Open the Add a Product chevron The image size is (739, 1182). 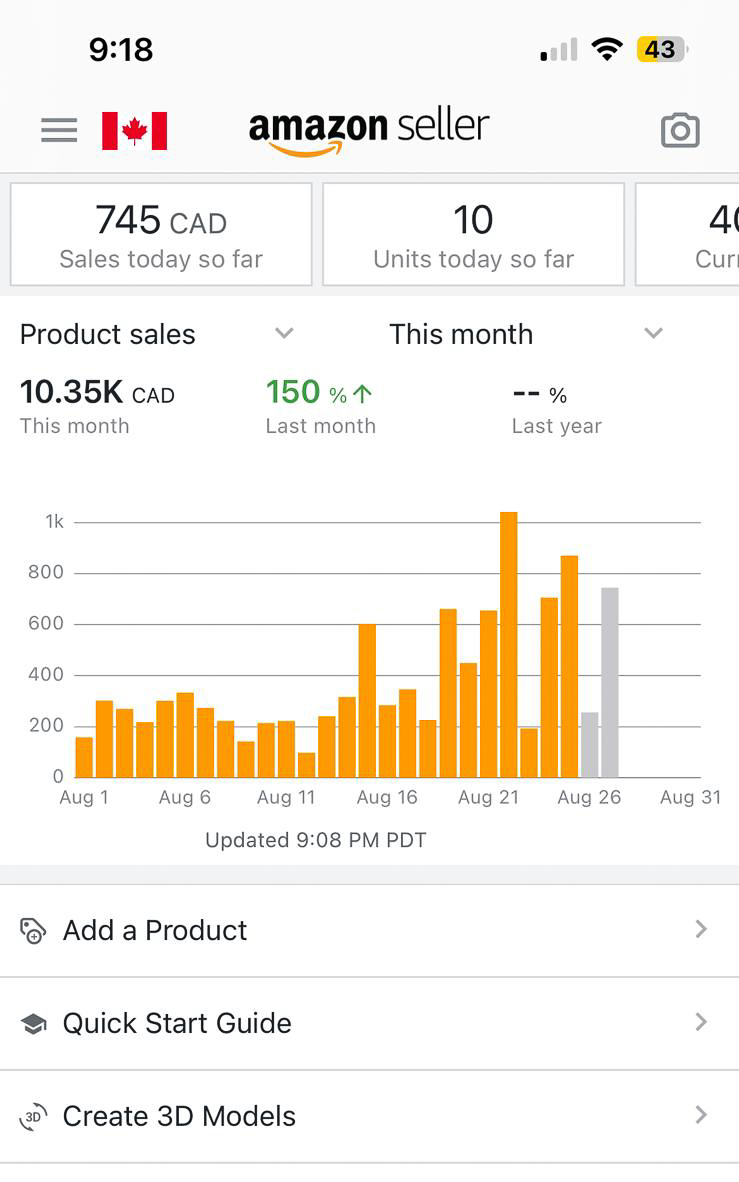click(701, 930)
